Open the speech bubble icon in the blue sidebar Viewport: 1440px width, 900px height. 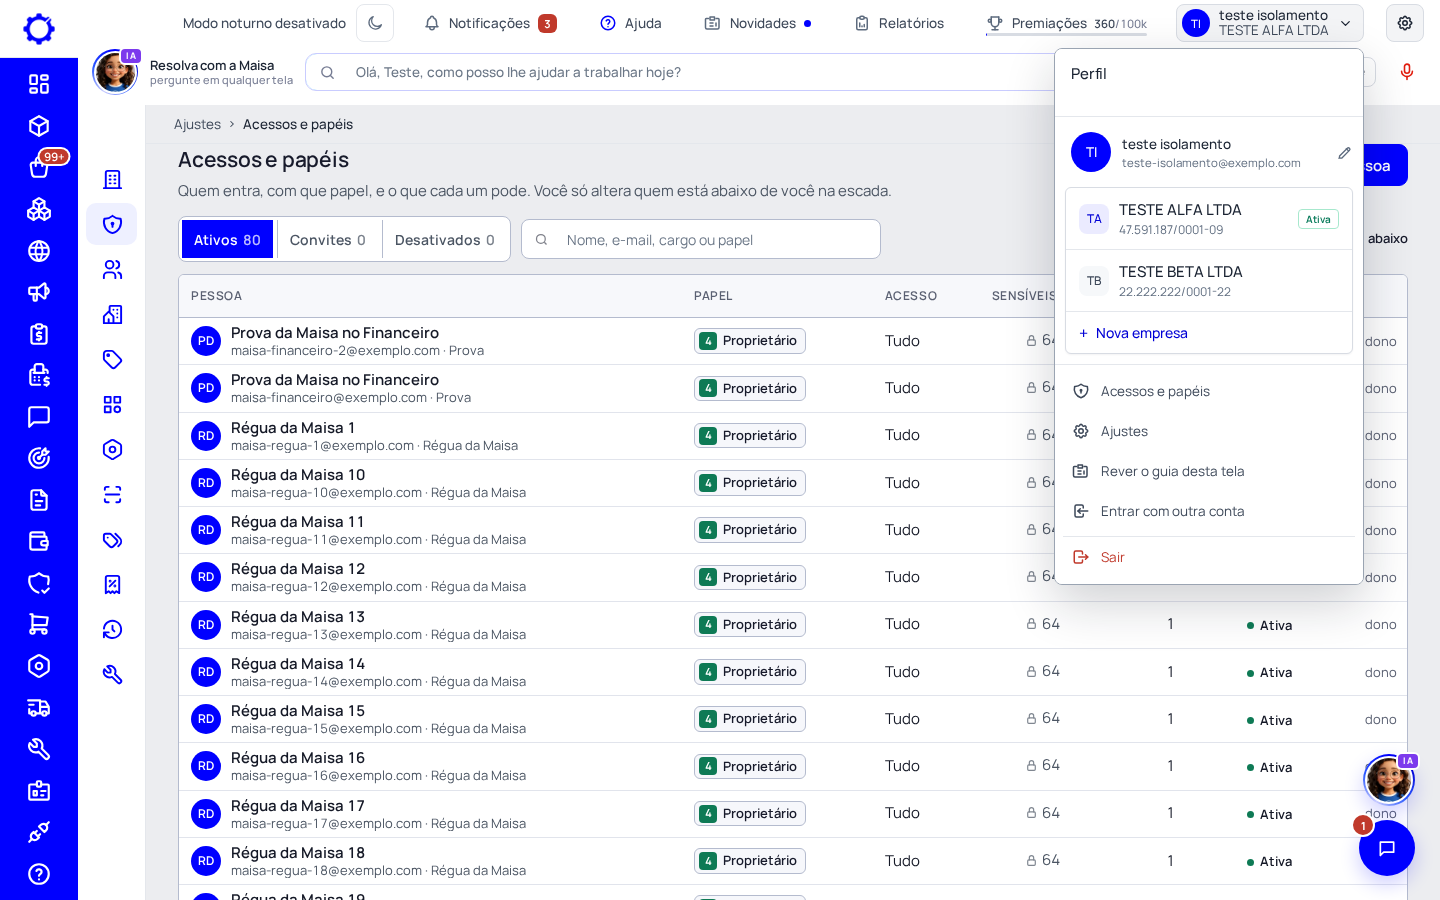click(x=39, y=417)
